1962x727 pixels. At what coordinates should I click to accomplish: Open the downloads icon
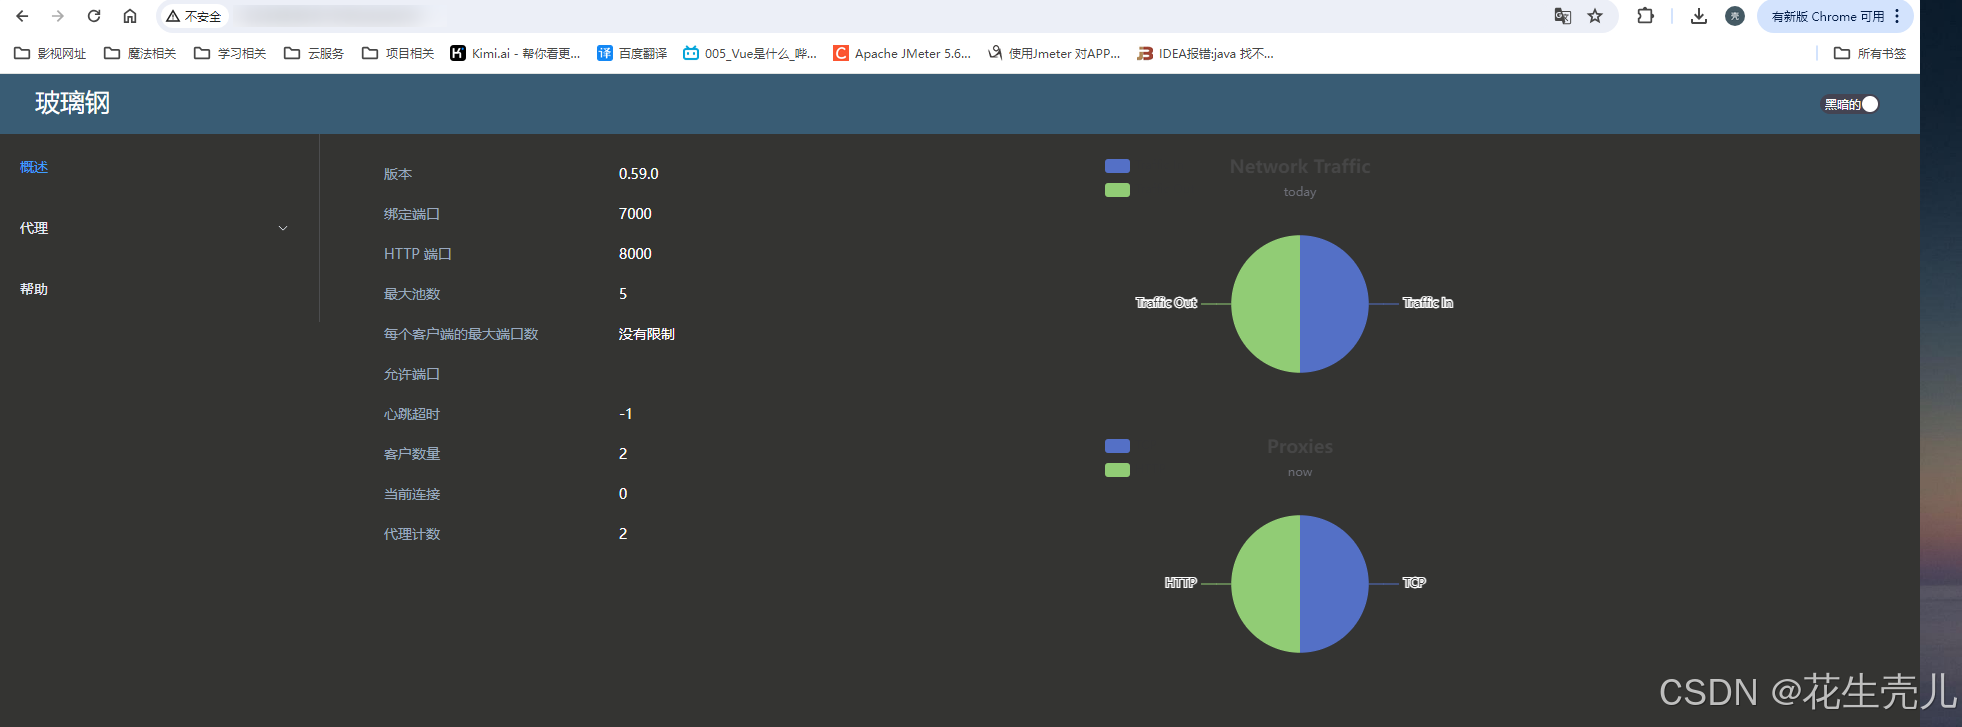pyautogui.click(x=1699, y=16)
